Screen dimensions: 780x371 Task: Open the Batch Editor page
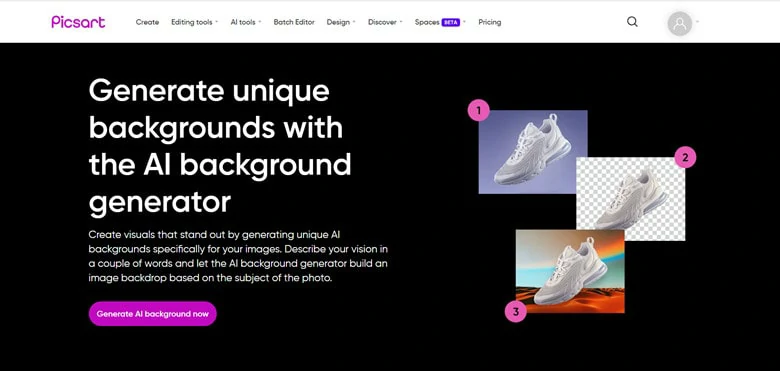coord(294,22)
